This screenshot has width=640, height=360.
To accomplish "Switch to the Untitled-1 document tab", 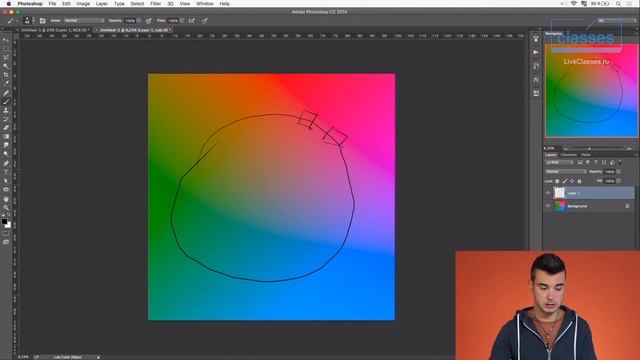I will tap(54, 30).
